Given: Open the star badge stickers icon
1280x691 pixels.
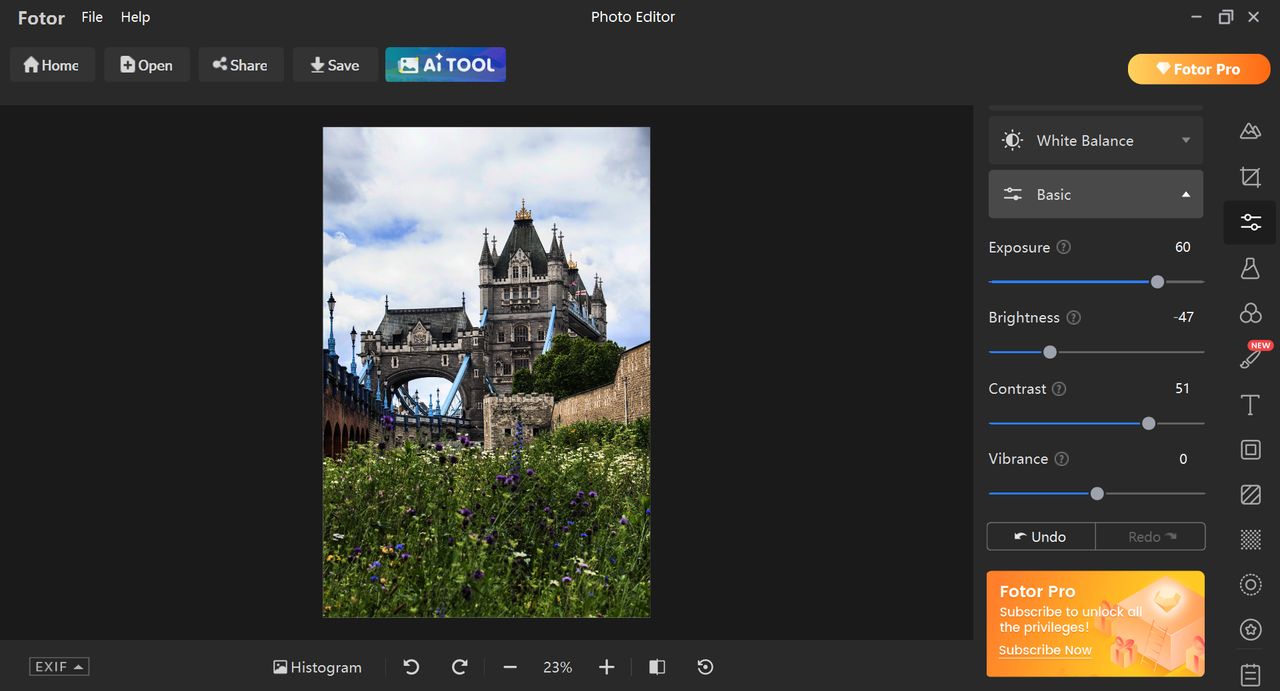Looking at the screenshot, I should click(1250, 630).
